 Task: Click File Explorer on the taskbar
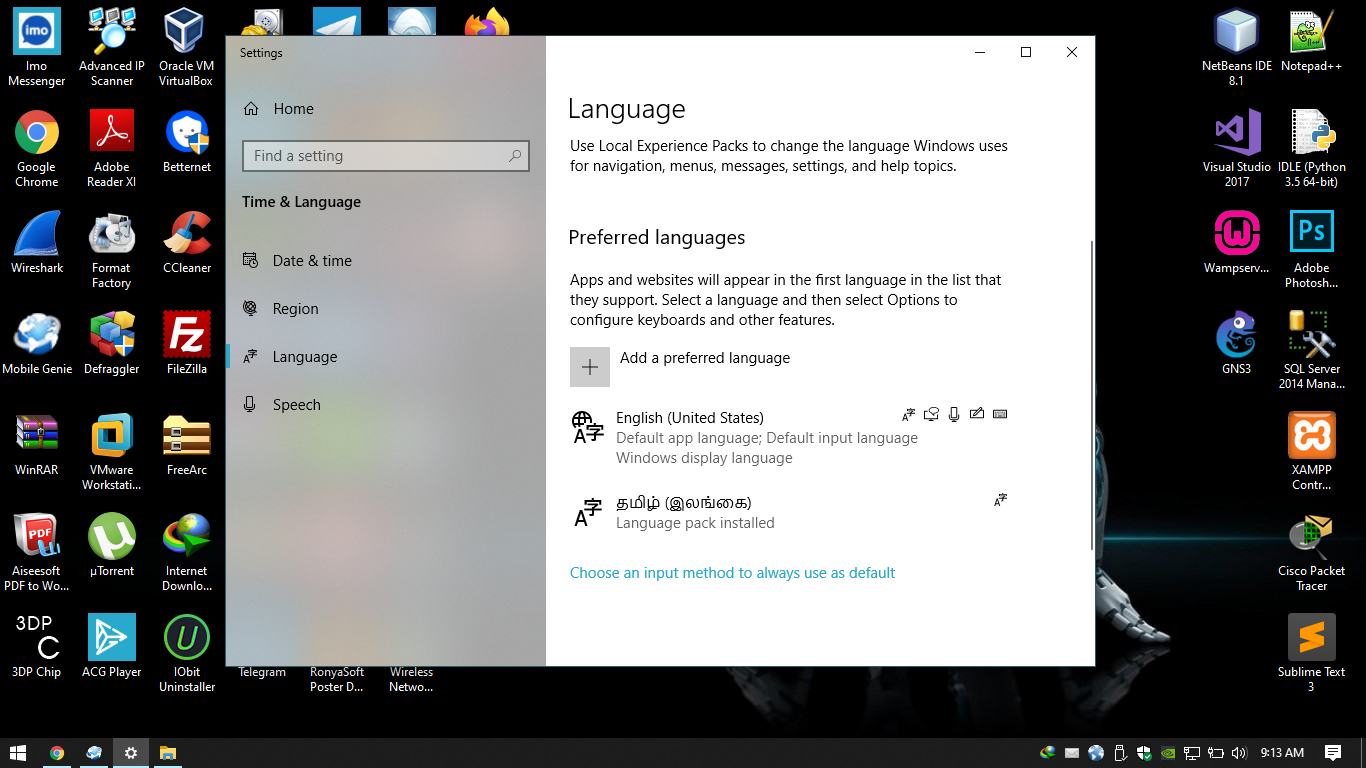click(x=167, y=752)
